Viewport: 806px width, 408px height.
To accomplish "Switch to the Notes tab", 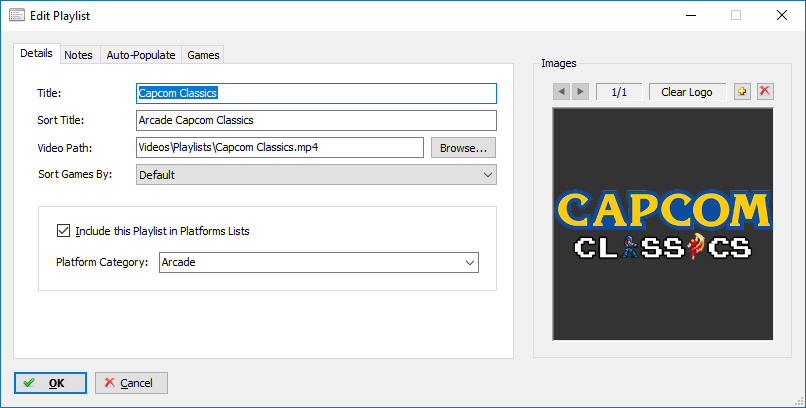I will (79, 55).
